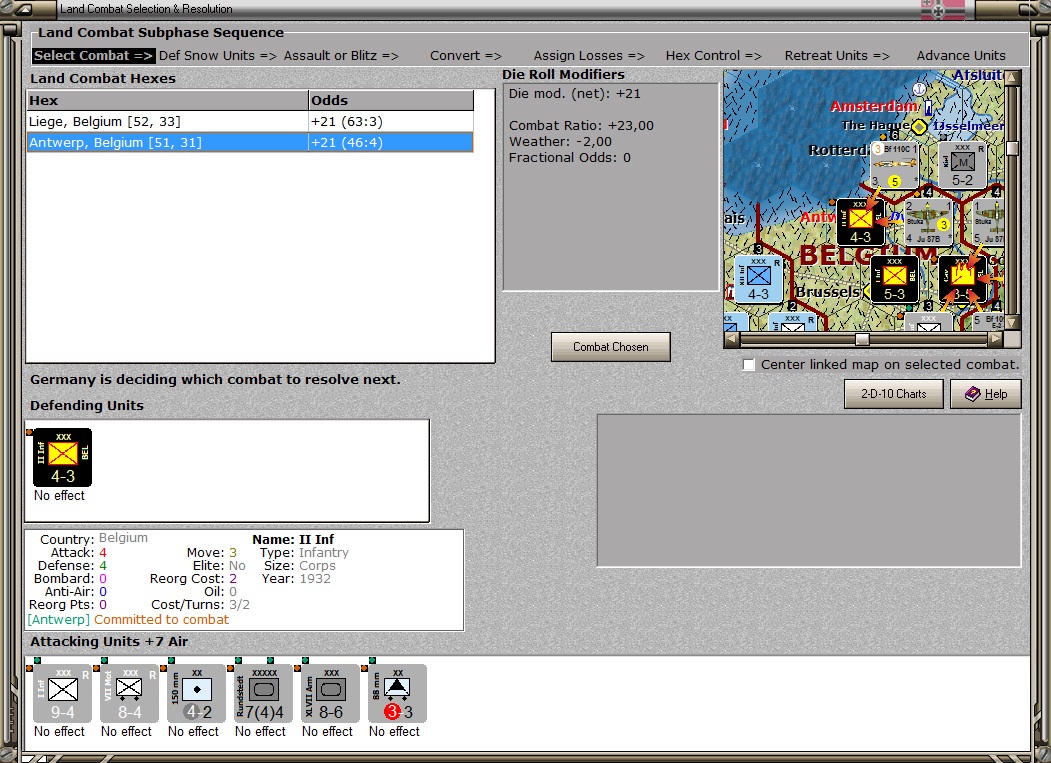Select the 88 mm anti-aircraft counter

tap(397, 693)
